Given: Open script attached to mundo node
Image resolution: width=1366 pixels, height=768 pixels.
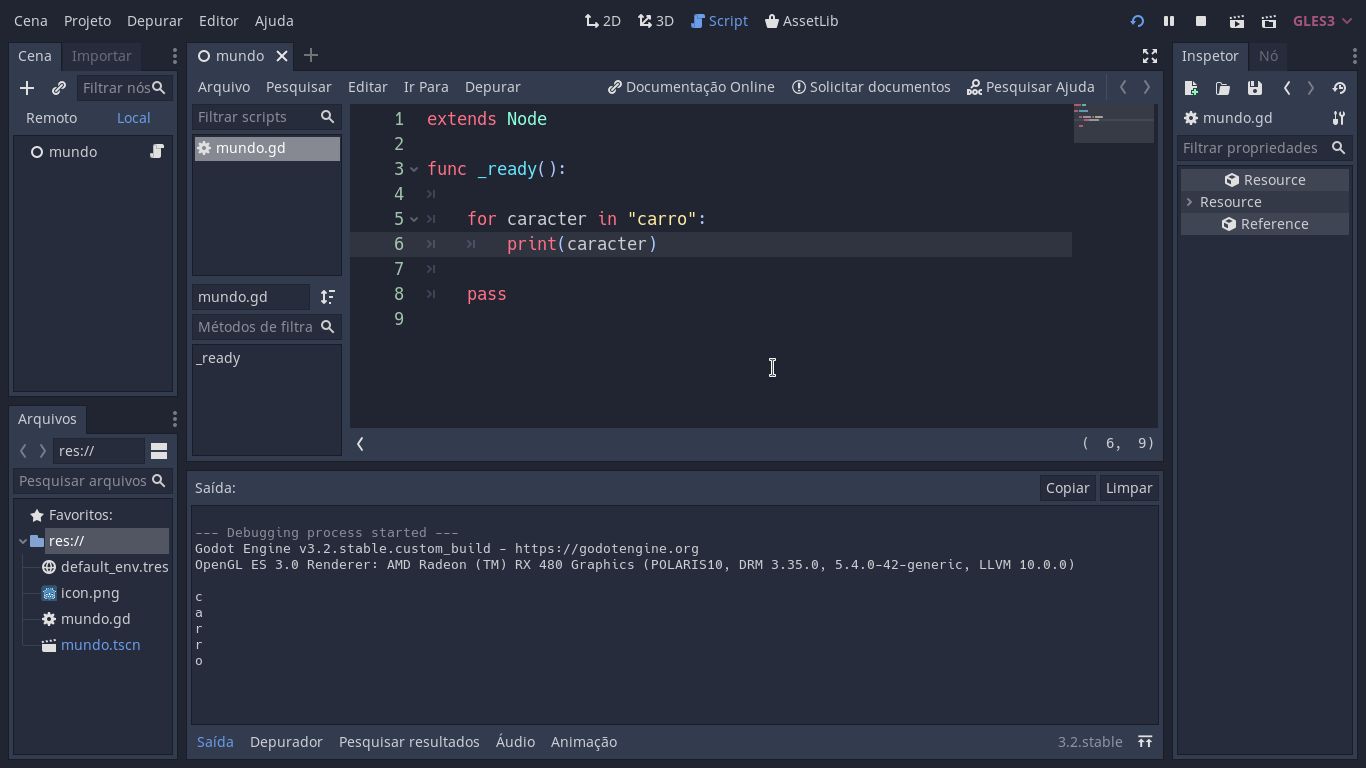Looking at the screenshot, I should click(x=157, y=151).
